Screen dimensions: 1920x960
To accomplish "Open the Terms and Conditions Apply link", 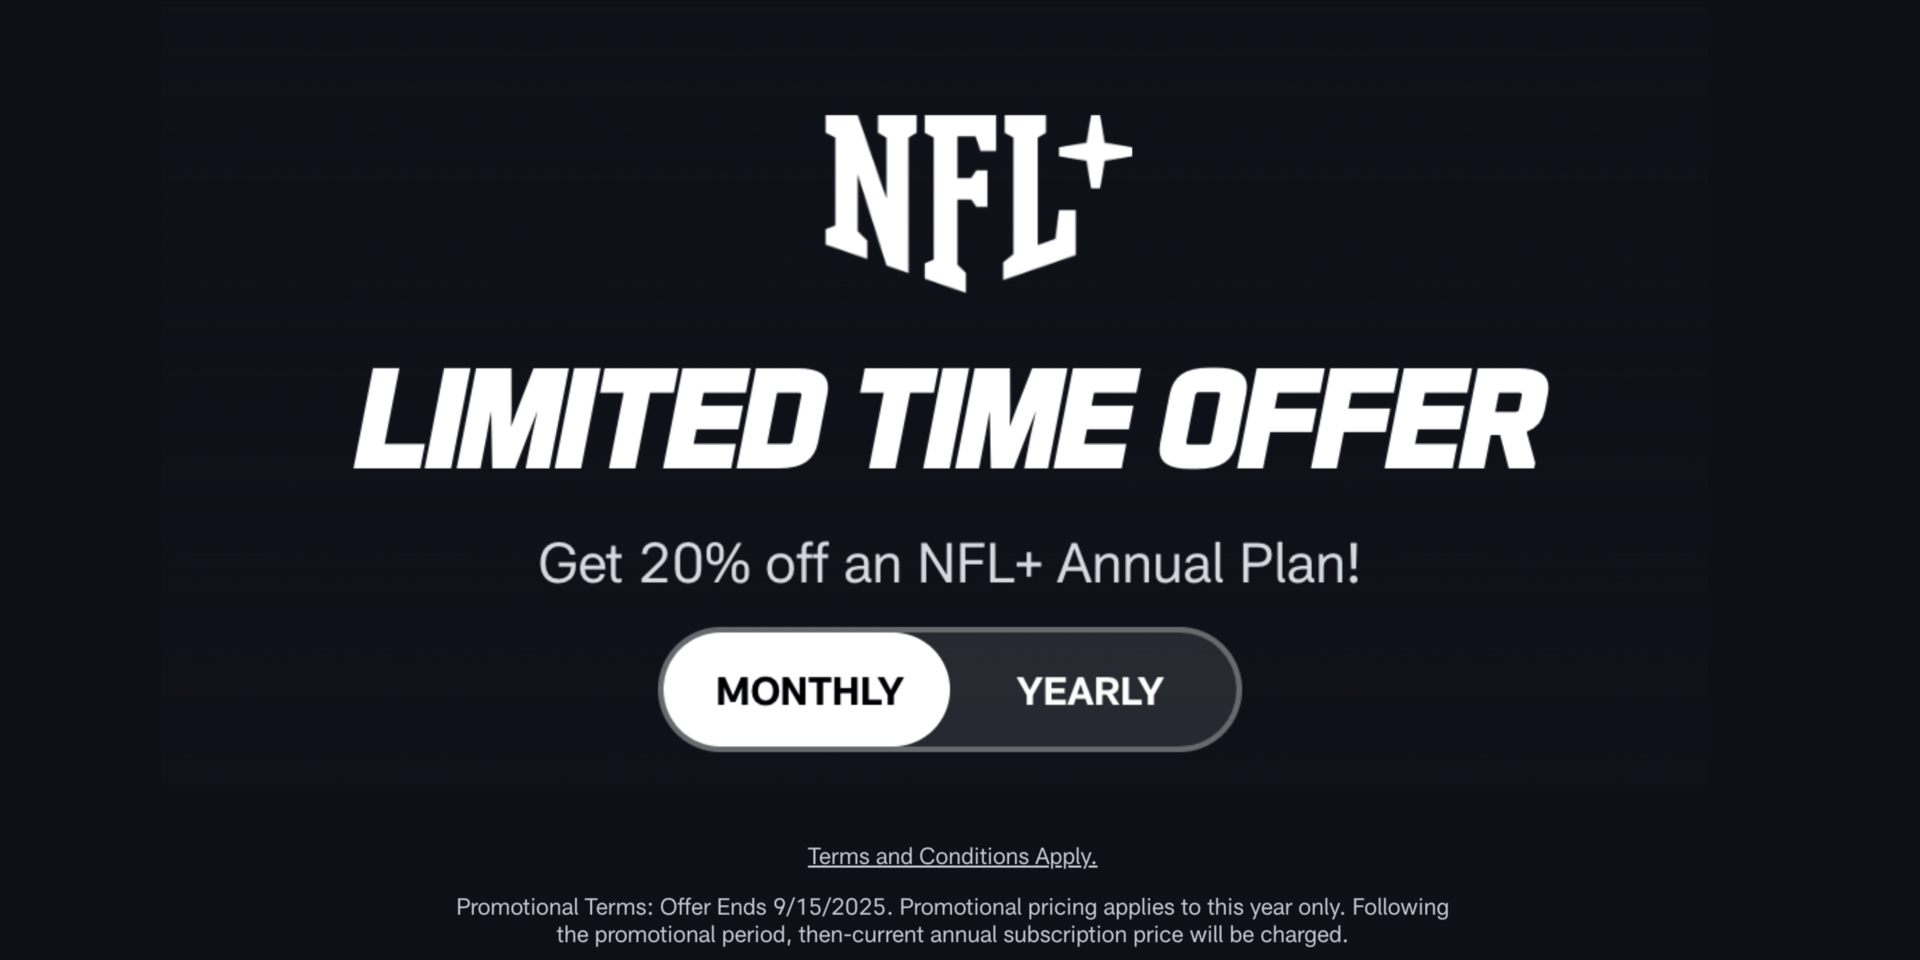I will 952,857.
